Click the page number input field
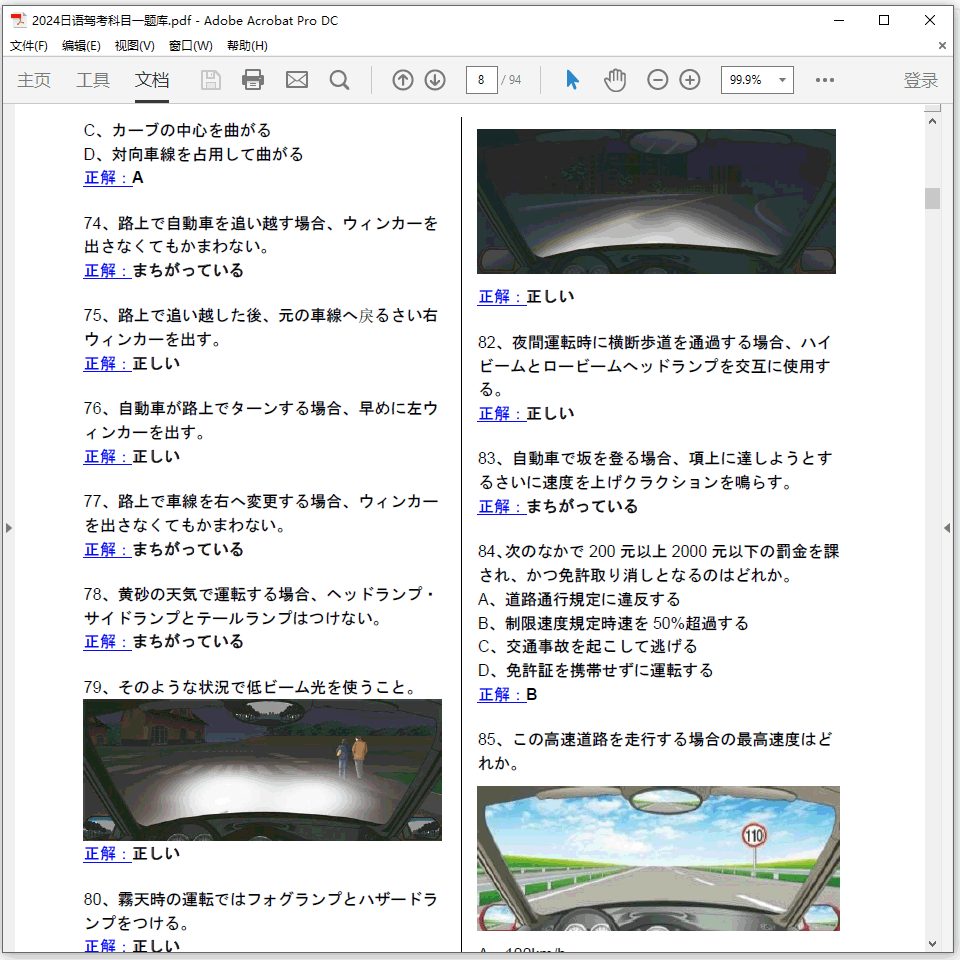Screen dimensions: 960x960 [x=481, y=80]
